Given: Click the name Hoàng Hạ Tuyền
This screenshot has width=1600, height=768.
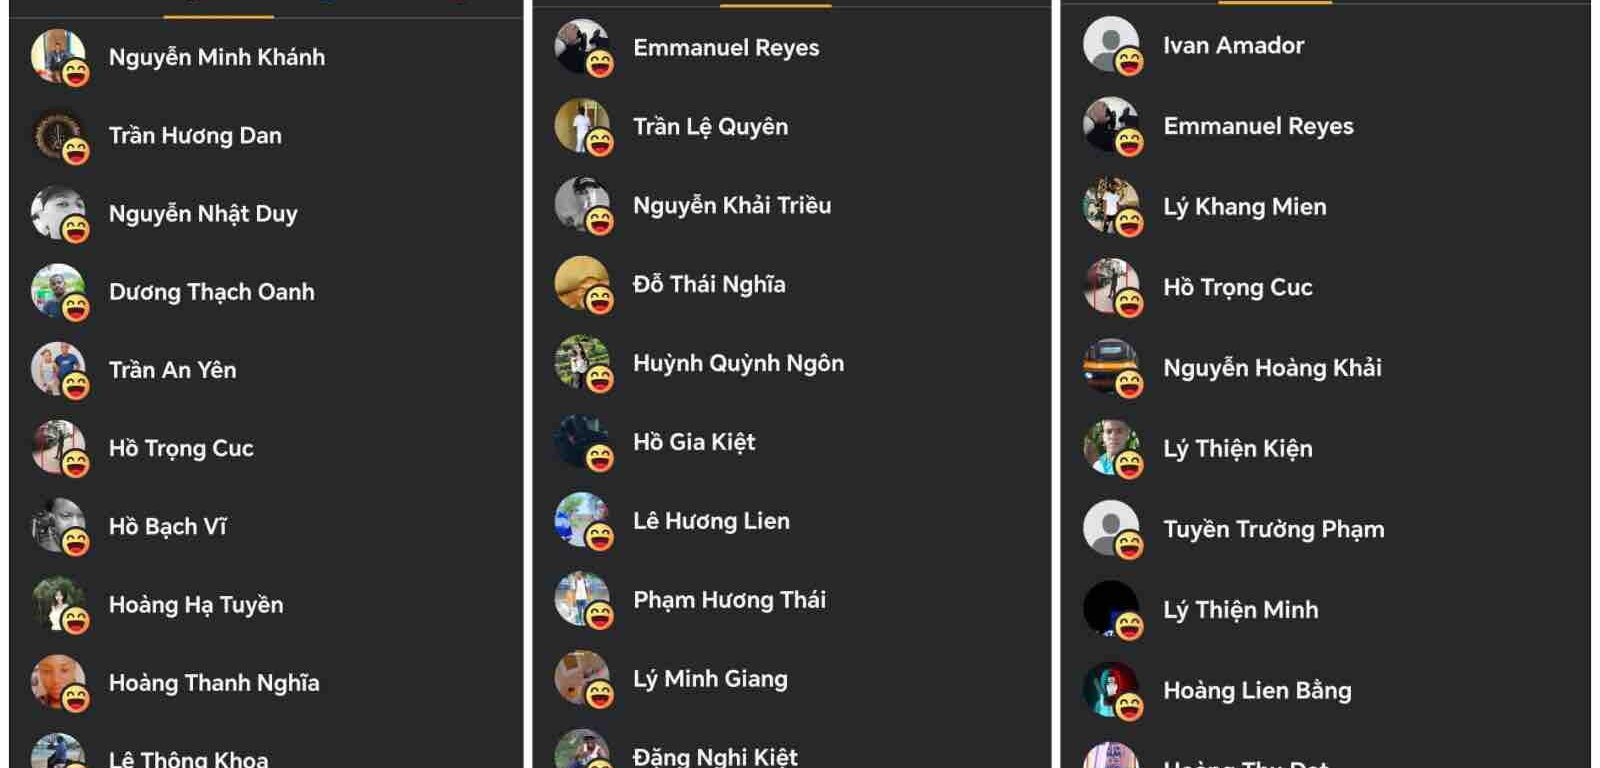Looking at the screenshot, I should point(196,605).
